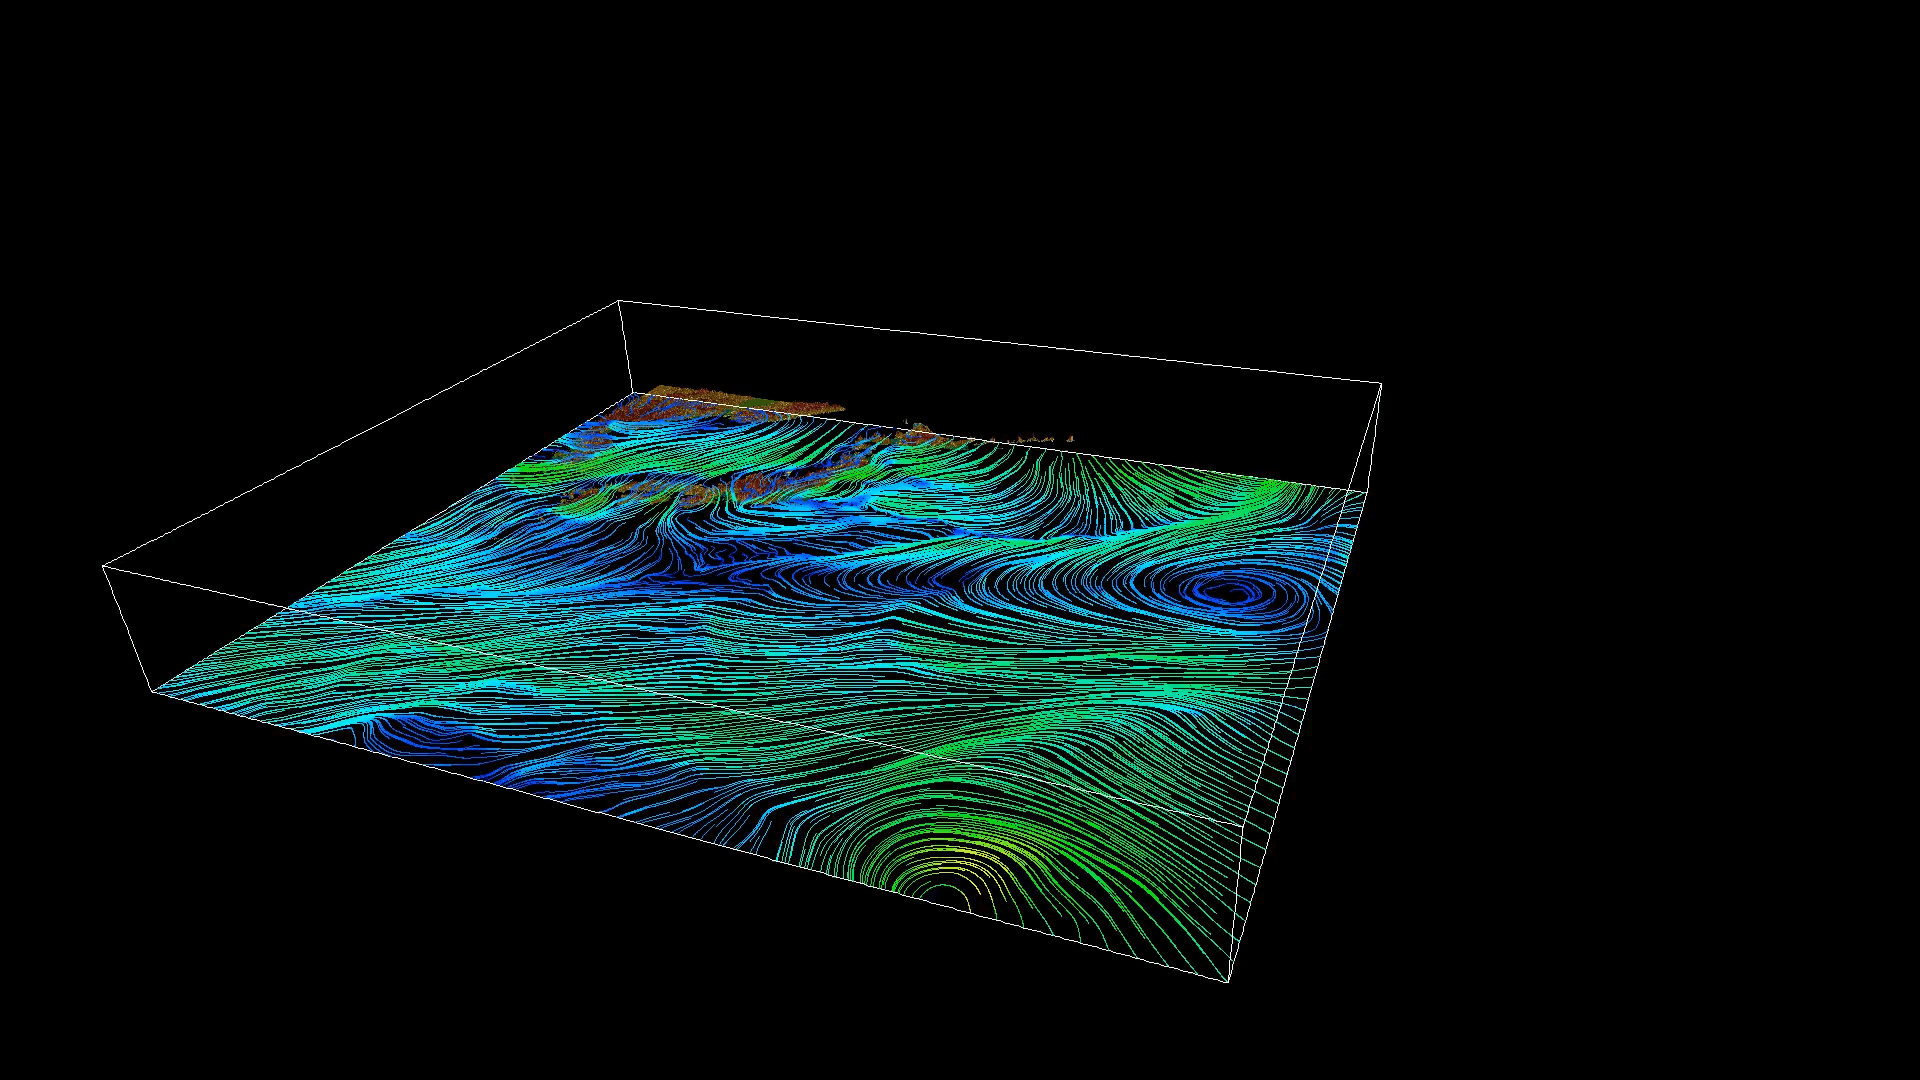Click the white bounding box top-back corner
This screenshot has width=1920, height=1080.
pyautogui.click(x=619, y=300)
